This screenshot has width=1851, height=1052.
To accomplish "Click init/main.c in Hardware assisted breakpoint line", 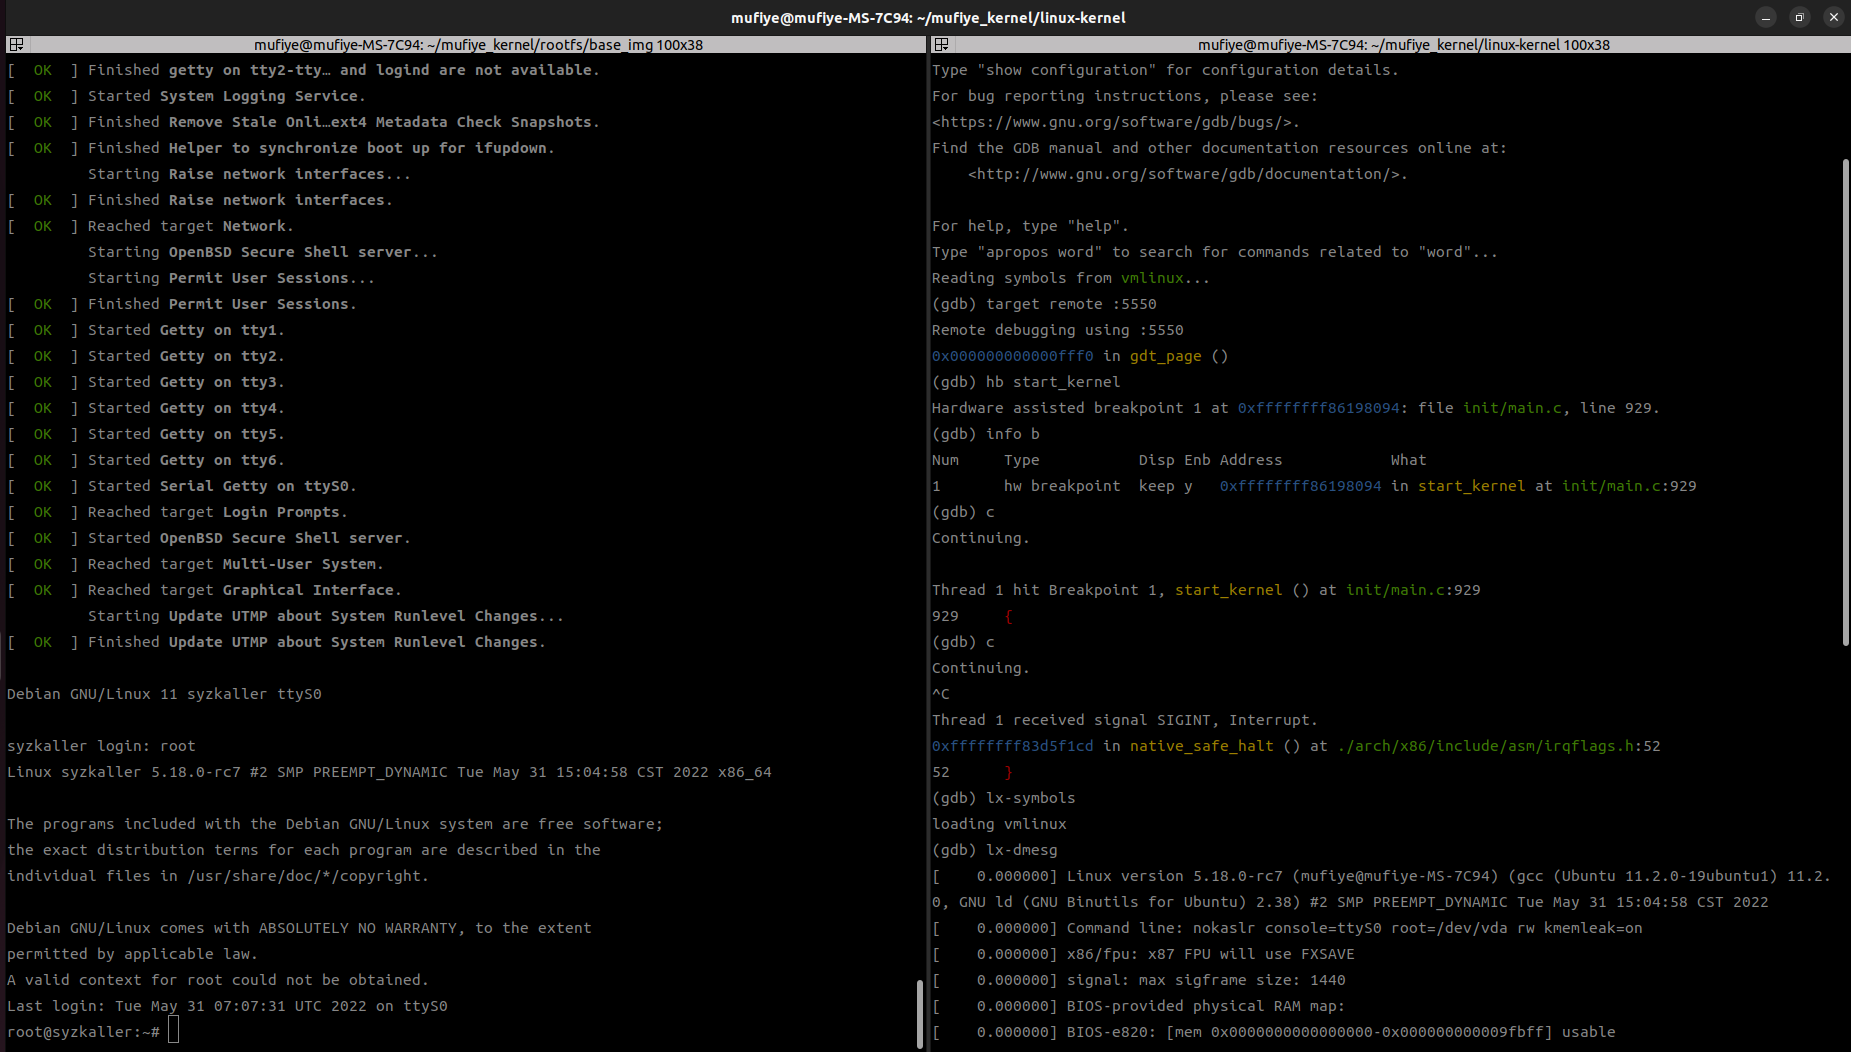I will (x=1512, y=408).
